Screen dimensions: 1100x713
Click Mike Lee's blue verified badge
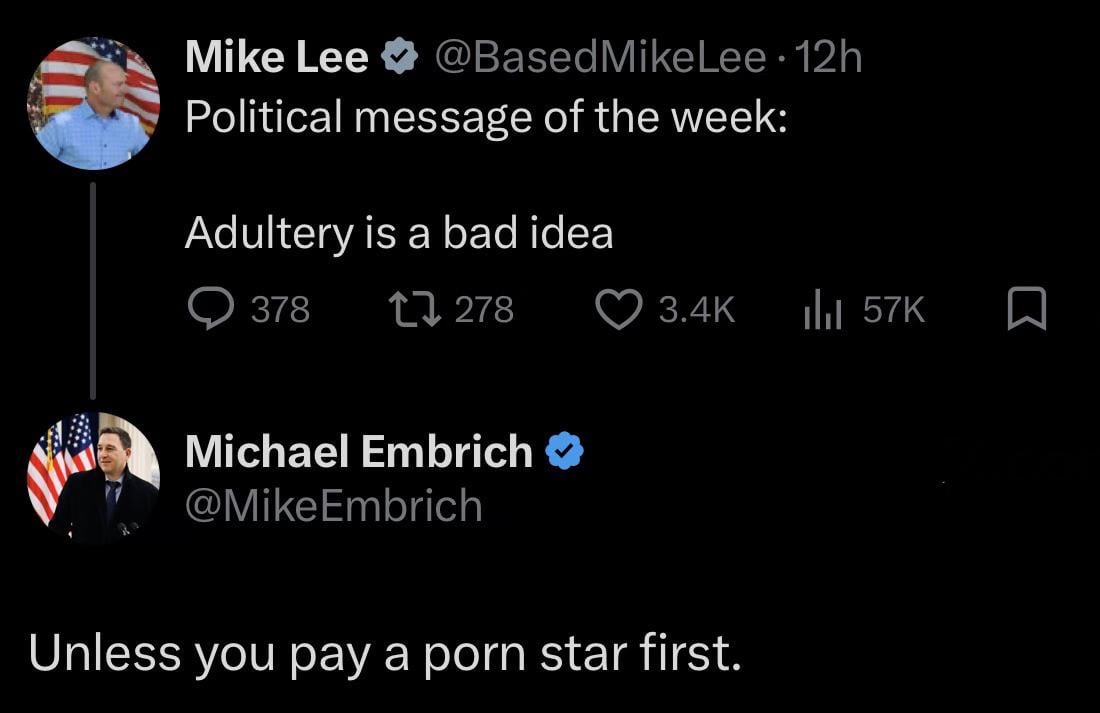(x=401, y=60)
